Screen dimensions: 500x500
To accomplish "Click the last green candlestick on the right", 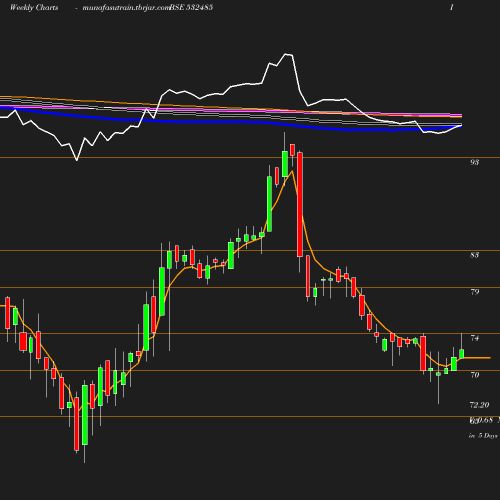I will (462, 354).
